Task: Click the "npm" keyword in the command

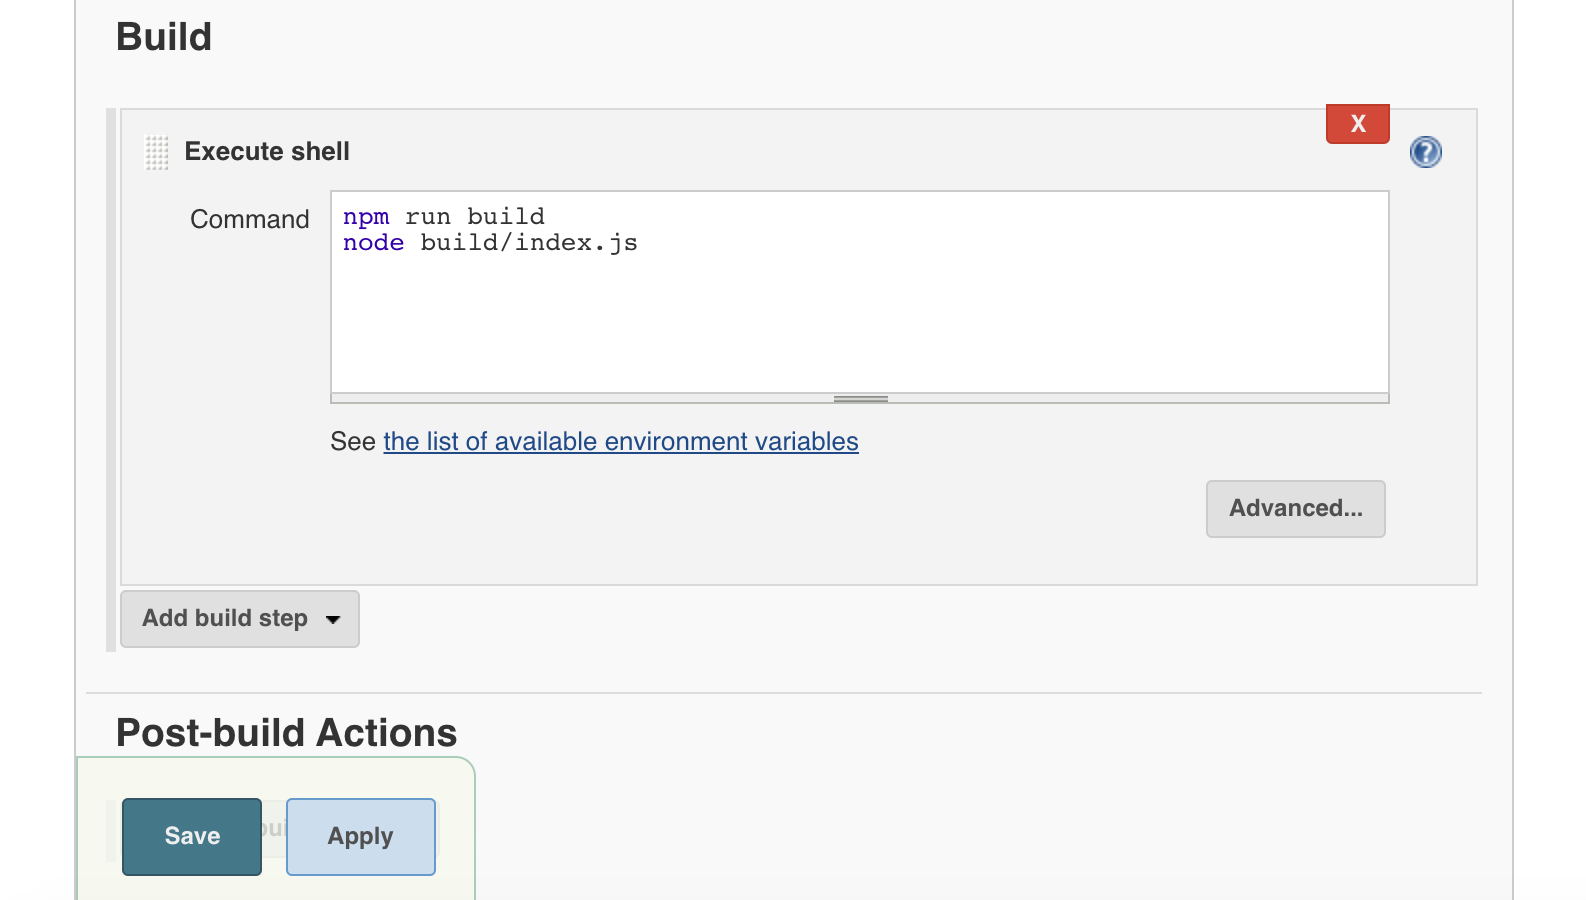Action: pyautogui.click(x=366, y=217)
